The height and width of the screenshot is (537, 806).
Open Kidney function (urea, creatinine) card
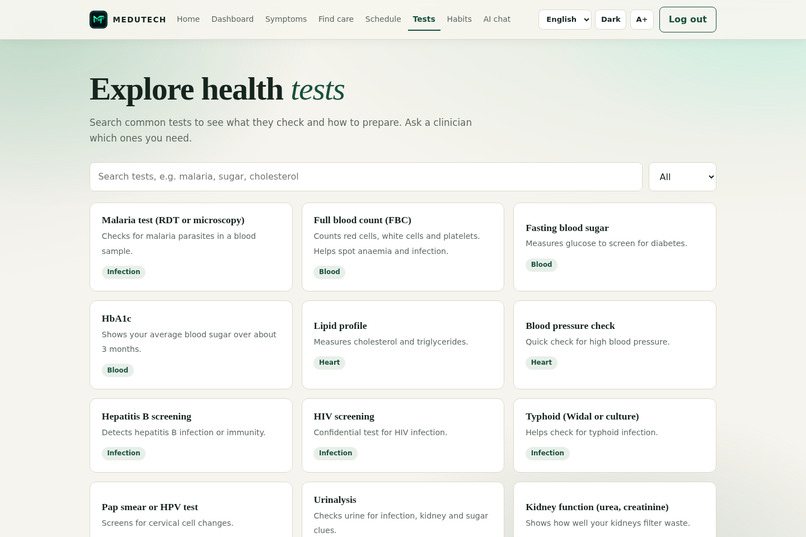pyautogui.click(x=615, y=510)
